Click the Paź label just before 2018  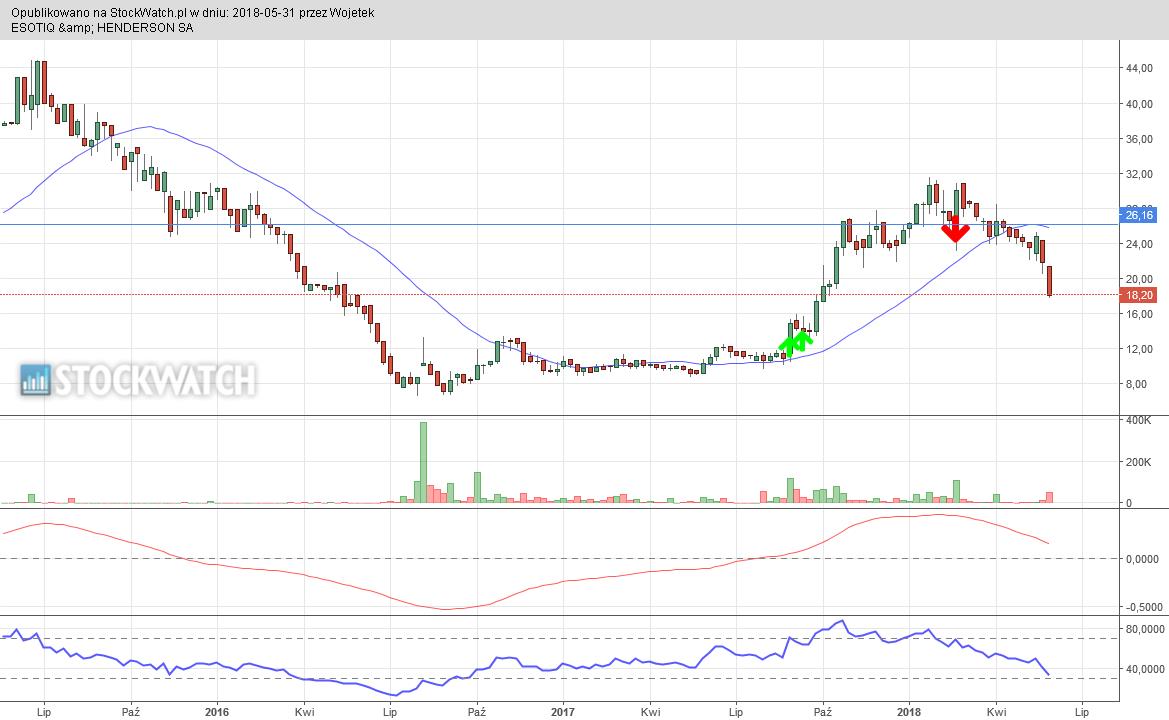pyautogui.click(x=822, y=712)
